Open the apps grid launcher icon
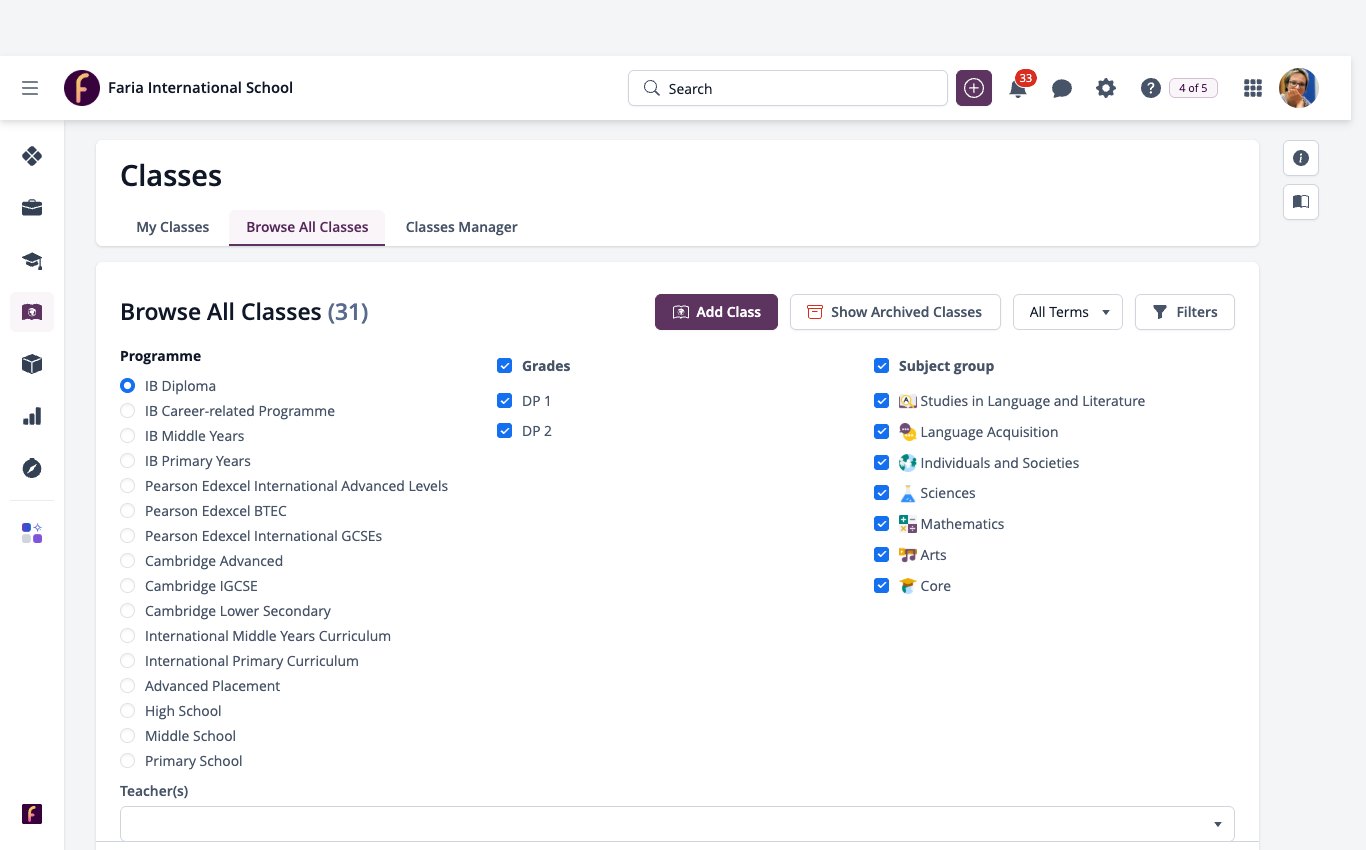This screenshot has width=1366, height=850. 1252,88
